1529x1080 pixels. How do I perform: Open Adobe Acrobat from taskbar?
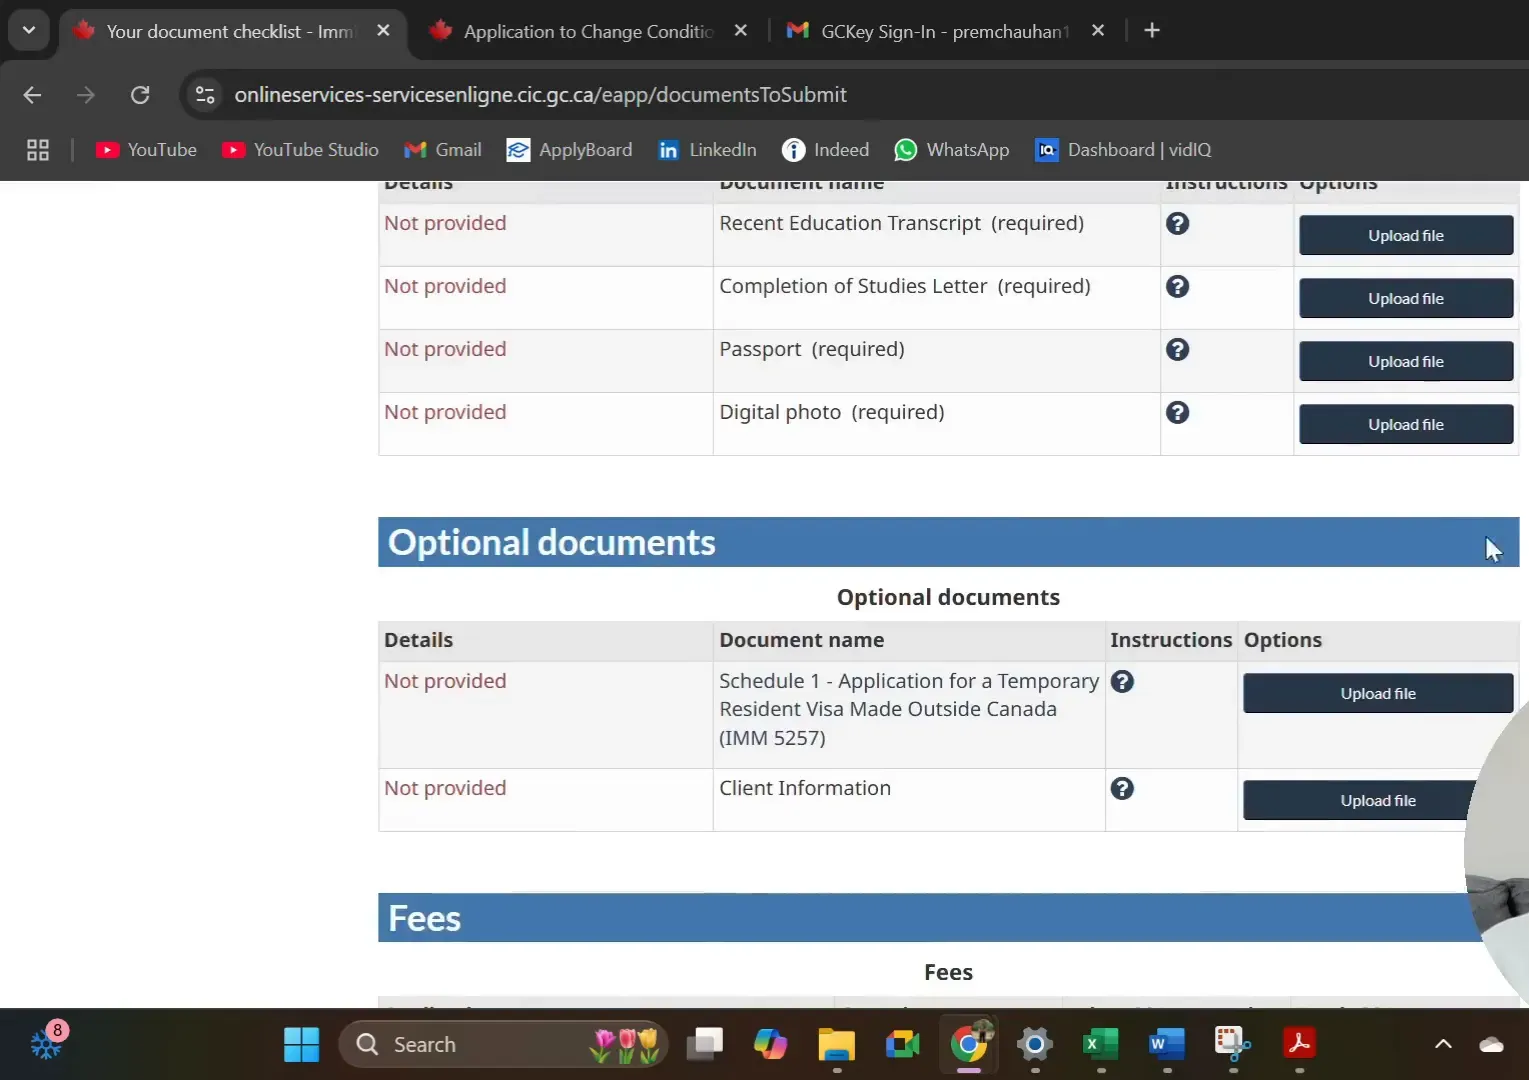tap(1299, 1045)
